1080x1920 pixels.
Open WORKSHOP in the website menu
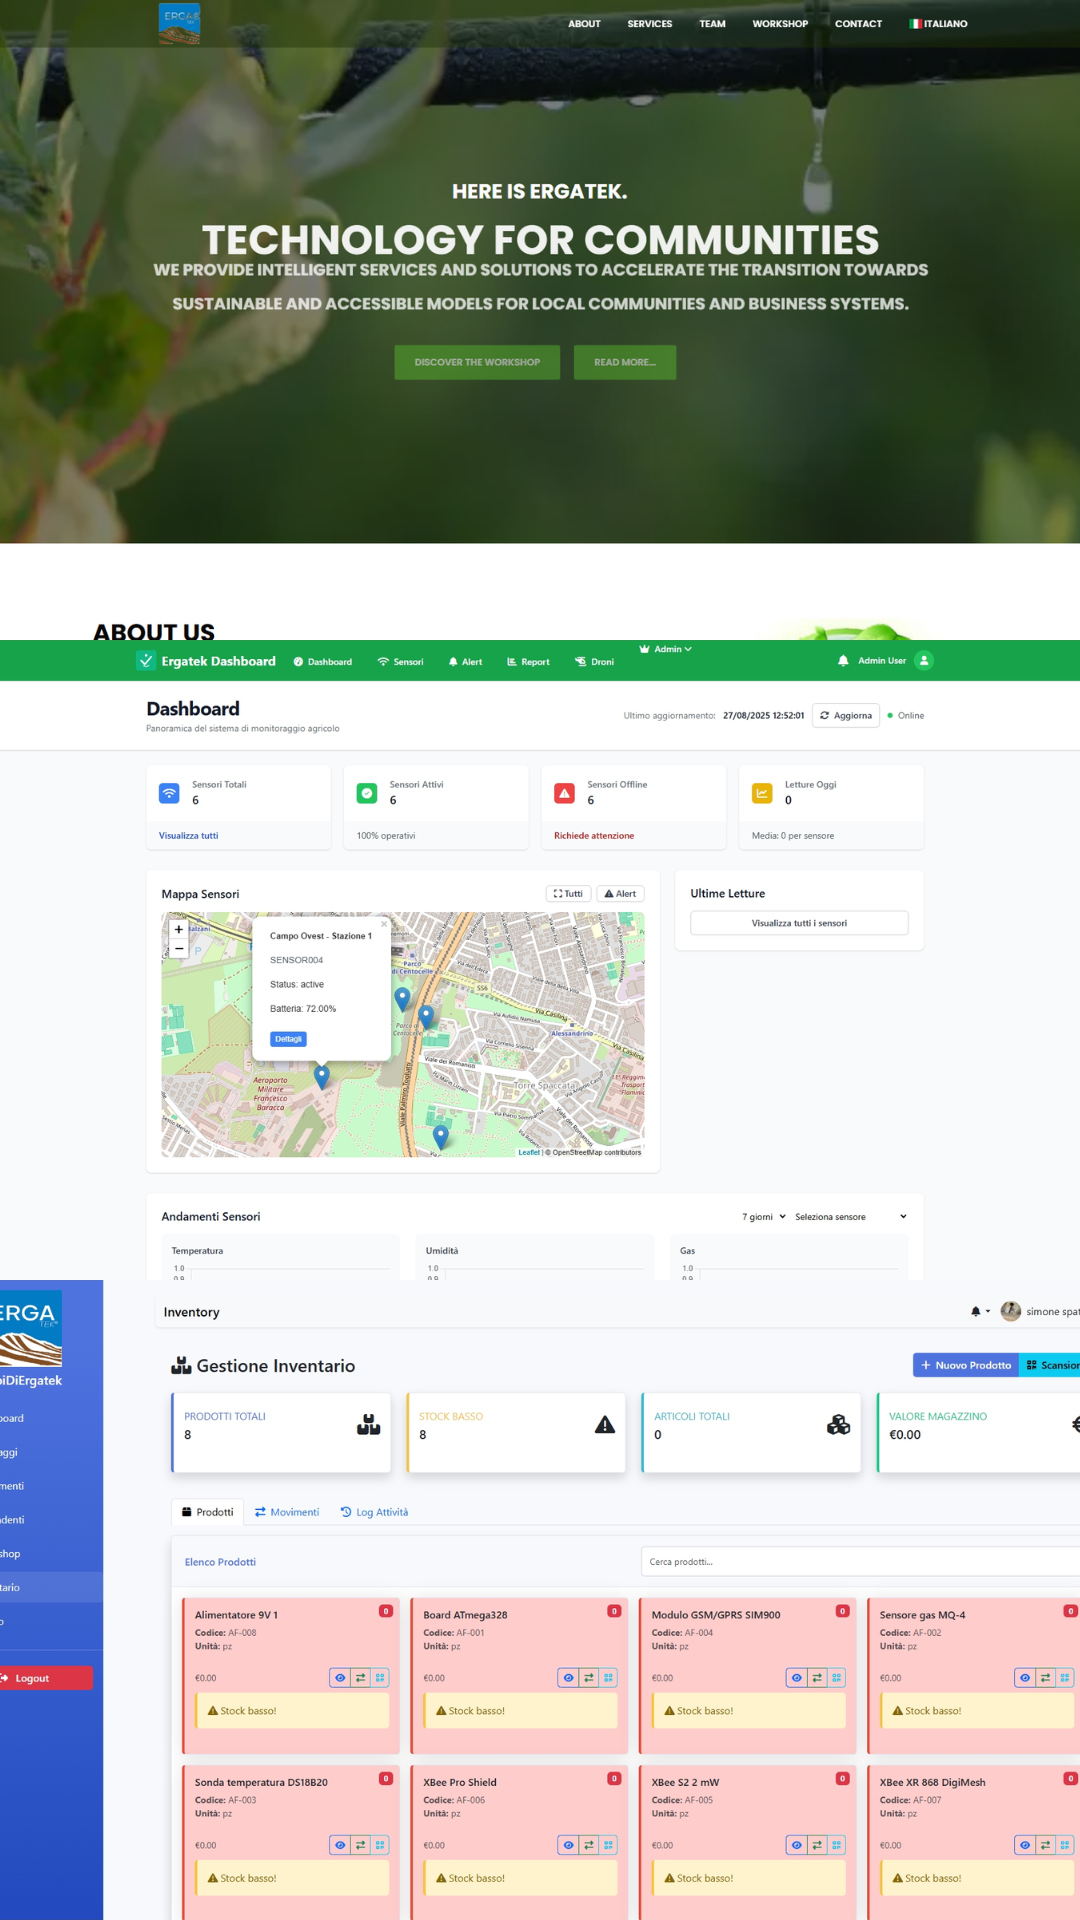780,24
